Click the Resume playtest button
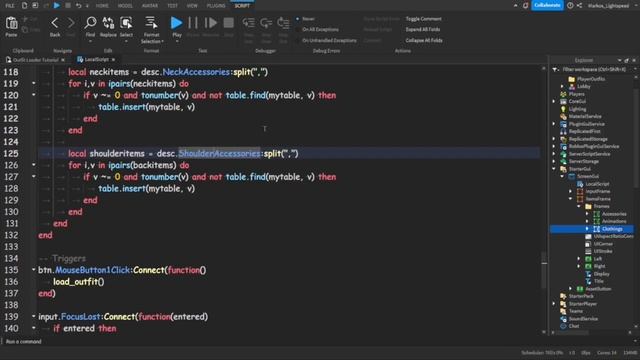This screenshot has width=640, height=360. (x=211, y=23)
